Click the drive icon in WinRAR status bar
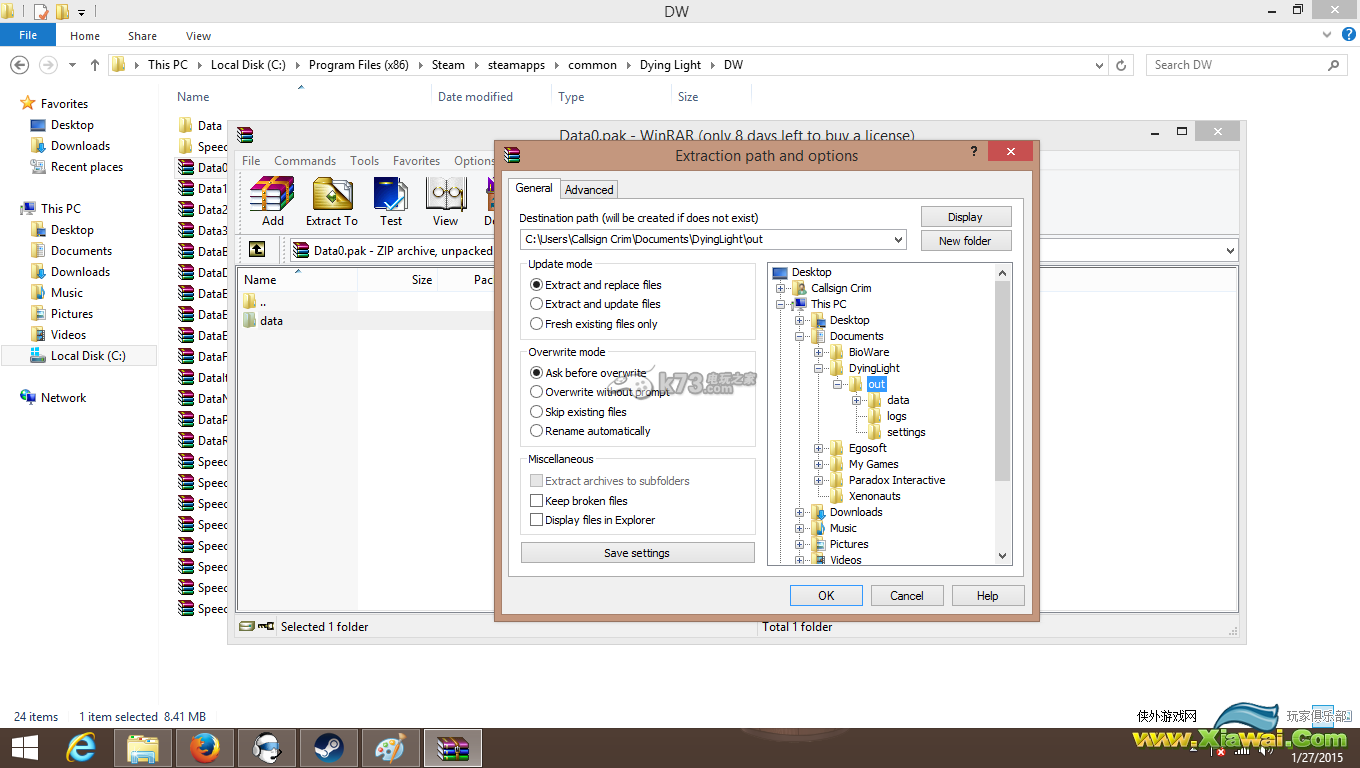Viewport: 1360px width, 768px height. click(249, 626)
